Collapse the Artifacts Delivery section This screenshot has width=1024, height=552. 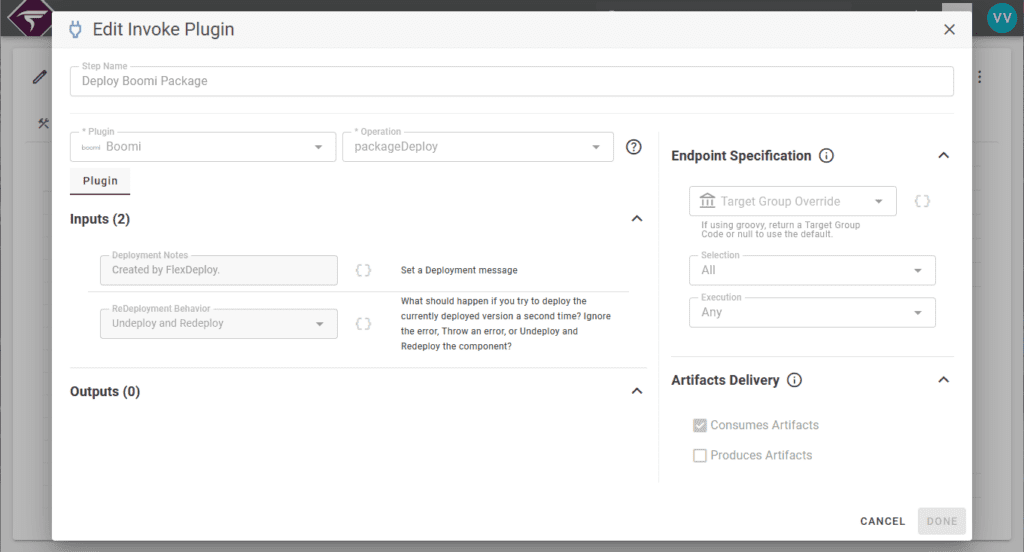click(x=944, y=380)
